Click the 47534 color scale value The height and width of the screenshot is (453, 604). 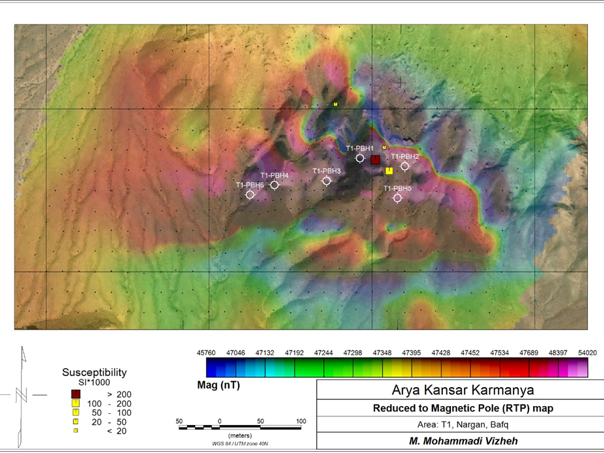(x=500, y=353)
